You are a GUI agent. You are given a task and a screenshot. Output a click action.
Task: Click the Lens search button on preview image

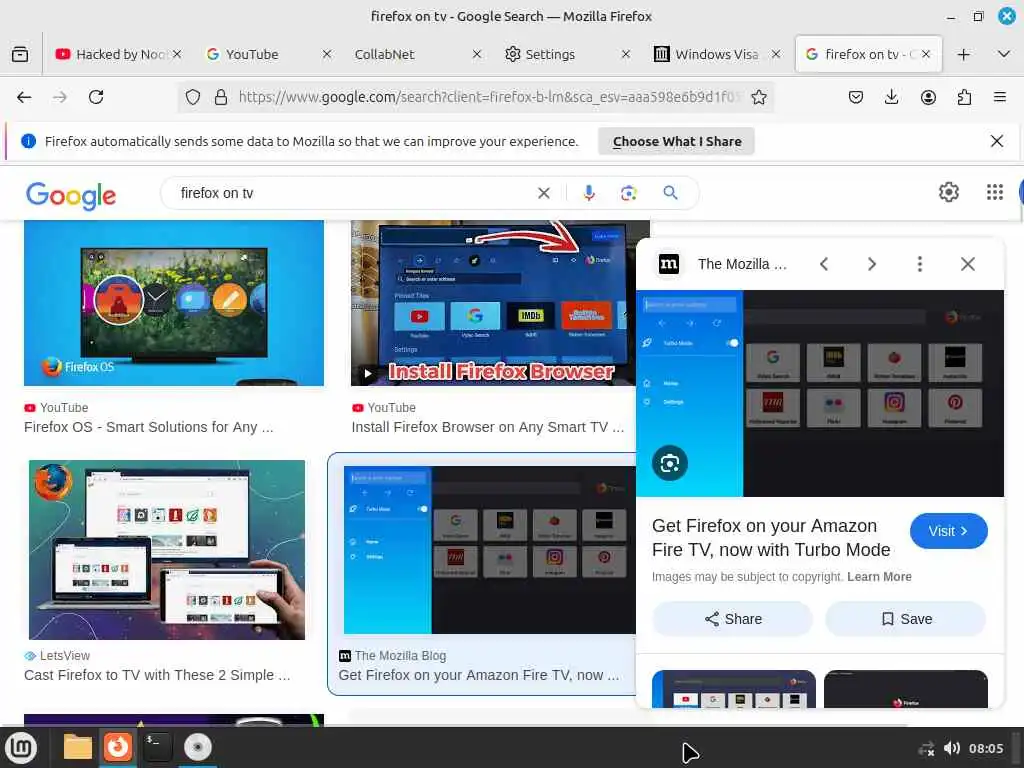click(669, 463)
